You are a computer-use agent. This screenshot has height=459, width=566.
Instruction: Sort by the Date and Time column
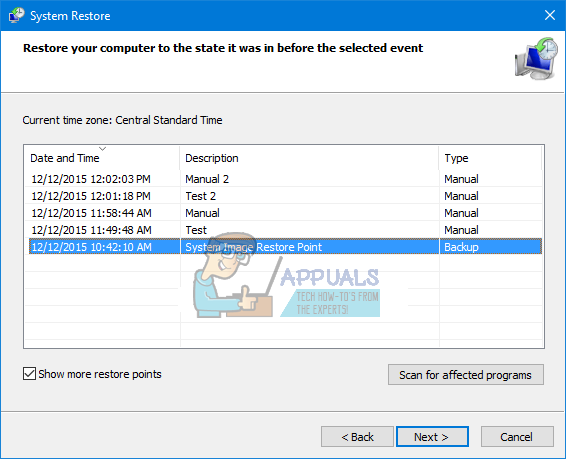pos(102,158)
